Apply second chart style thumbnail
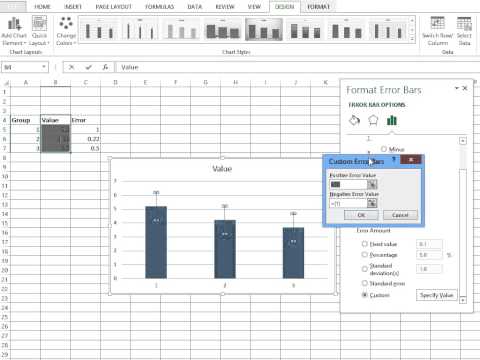The width and height of the screenshot is (480, 360). click(140, 30)
